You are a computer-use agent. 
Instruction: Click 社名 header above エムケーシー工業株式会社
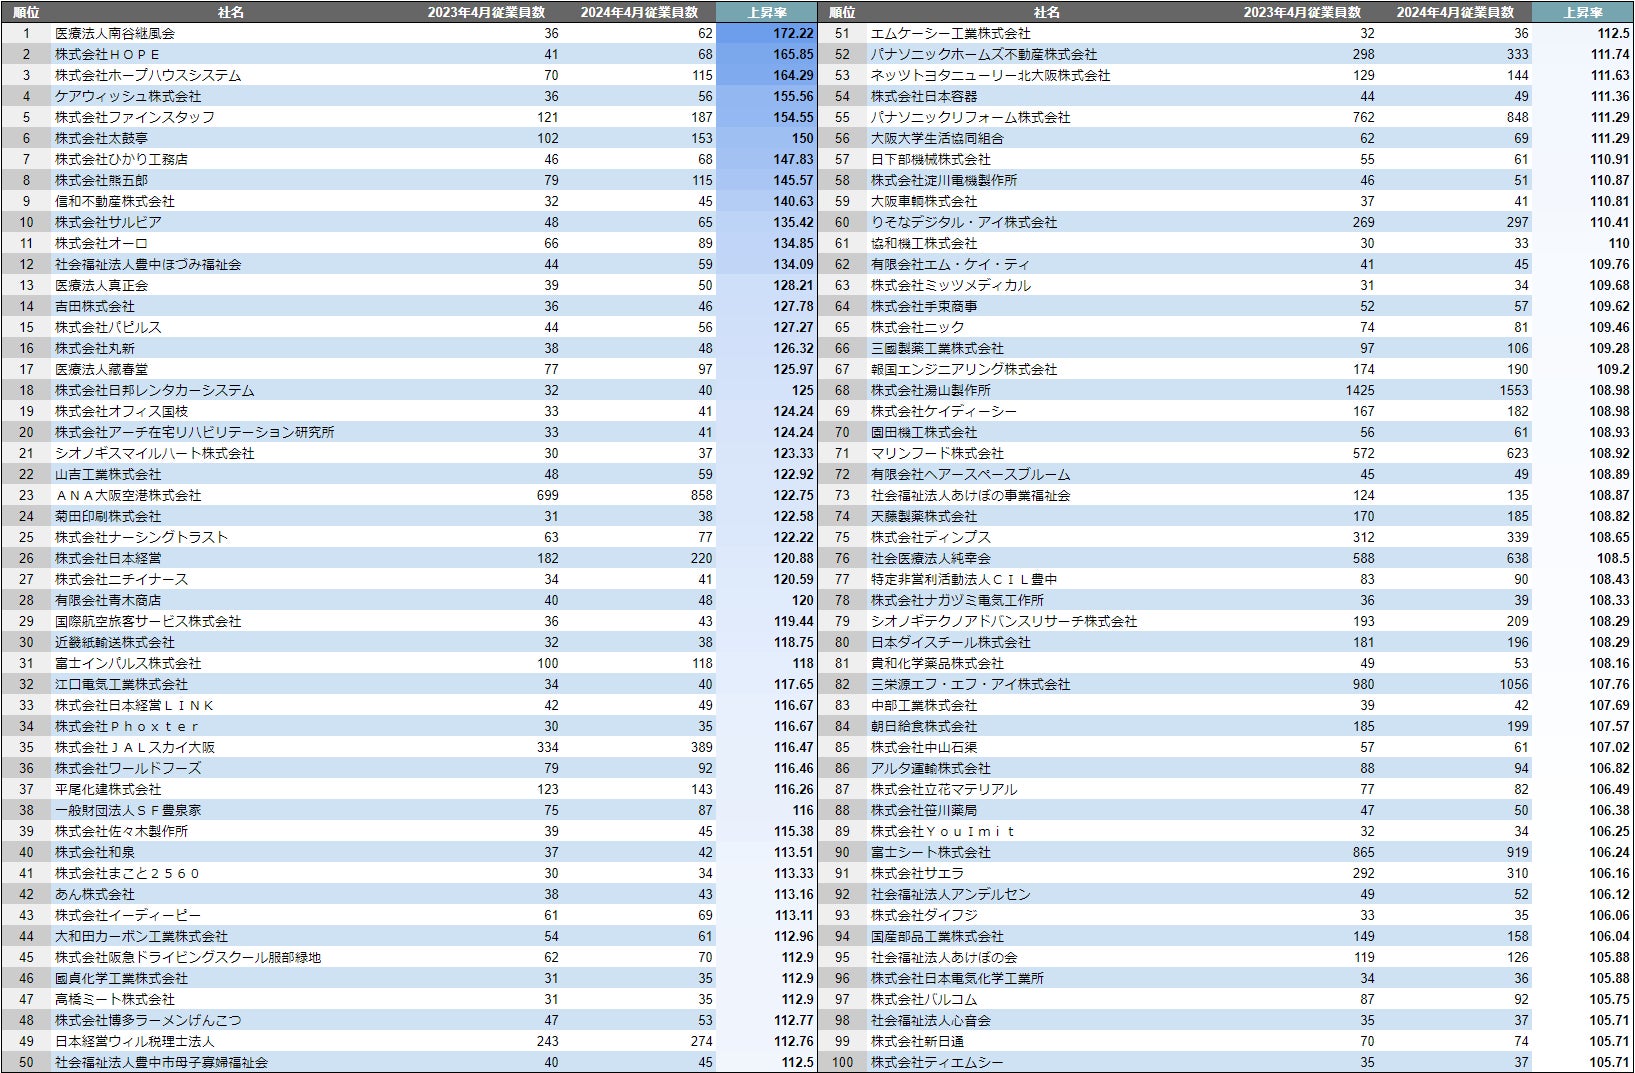click(1046, 12)
